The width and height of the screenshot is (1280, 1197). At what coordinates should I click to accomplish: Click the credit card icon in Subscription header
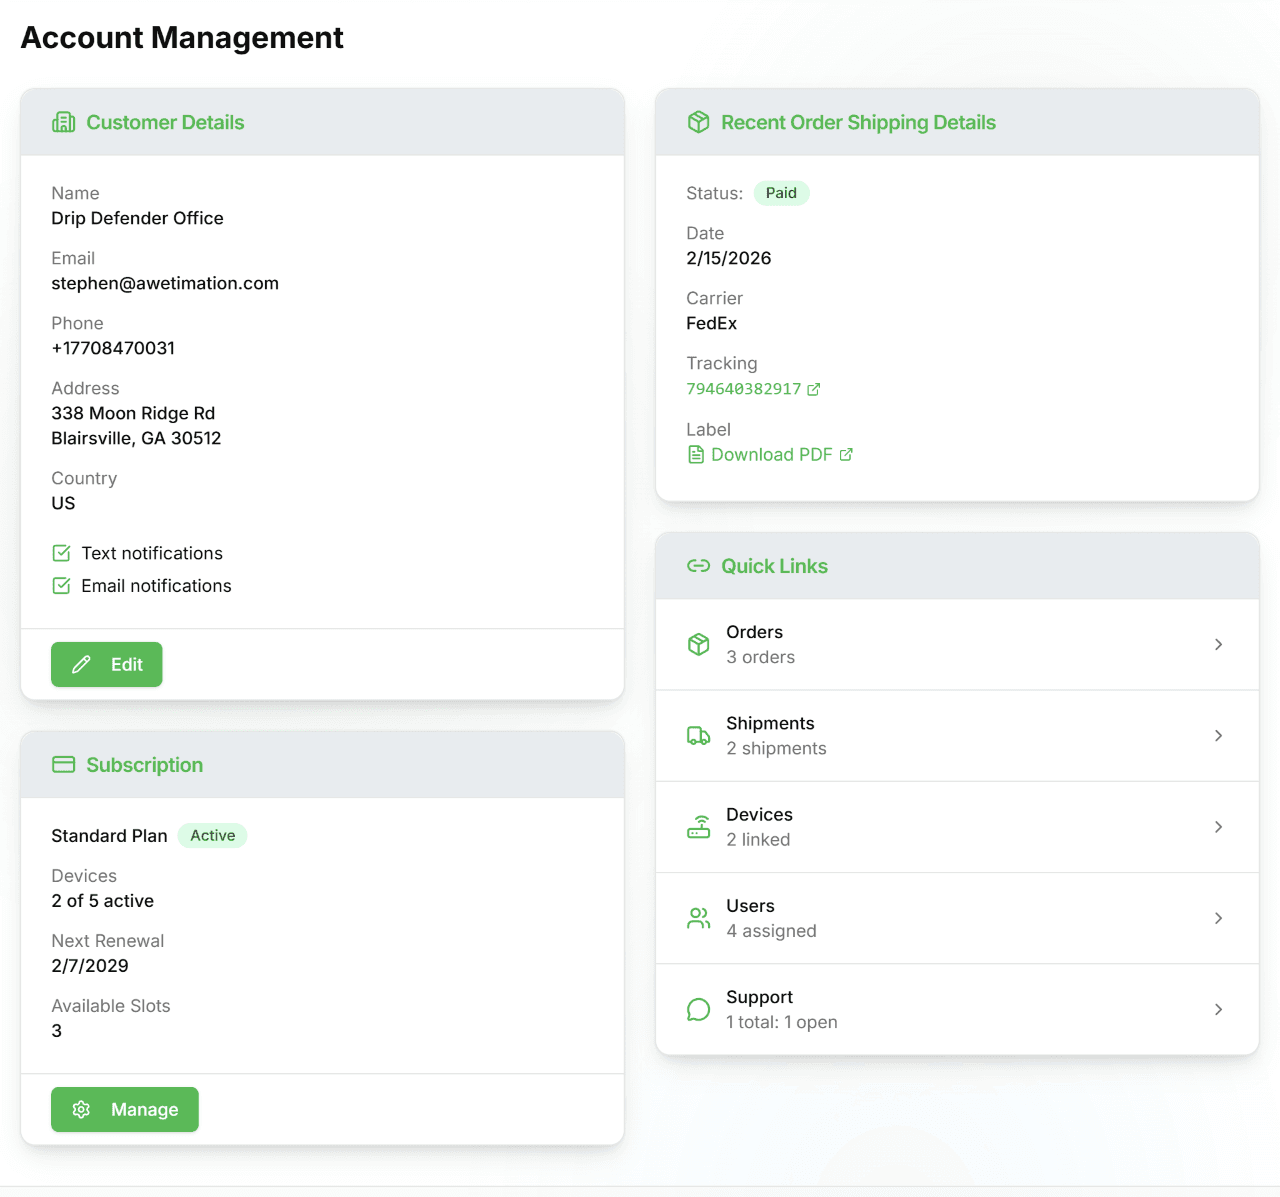coord(63,764)
